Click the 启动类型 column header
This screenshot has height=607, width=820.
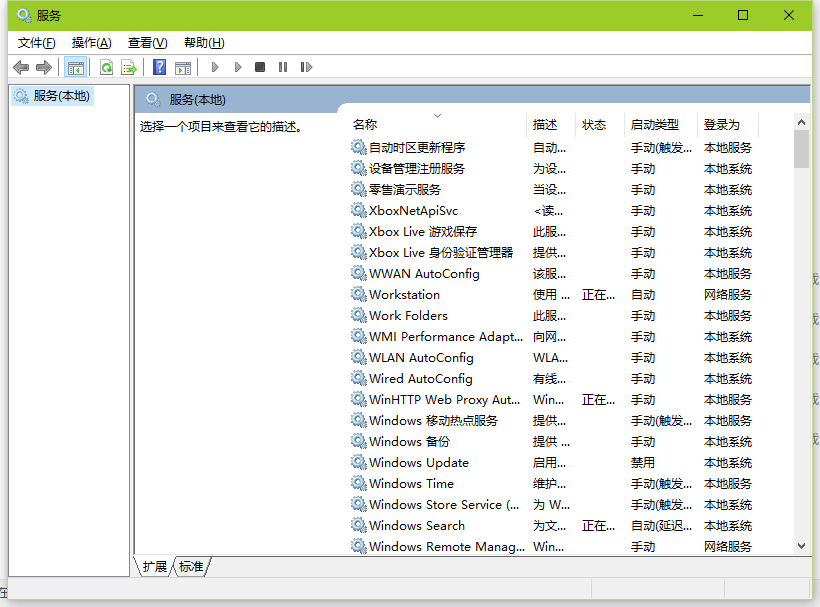point(658,124)
